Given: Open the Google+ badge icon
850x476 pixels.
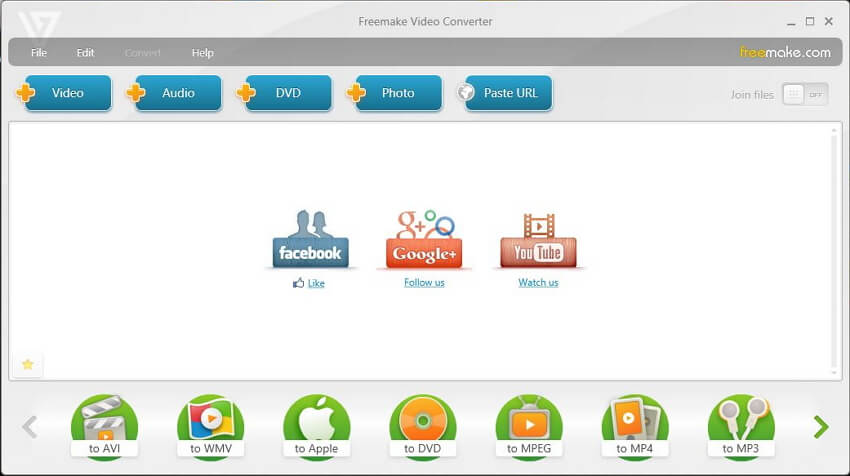Looking at the screenshot, I should click(424, 239).
